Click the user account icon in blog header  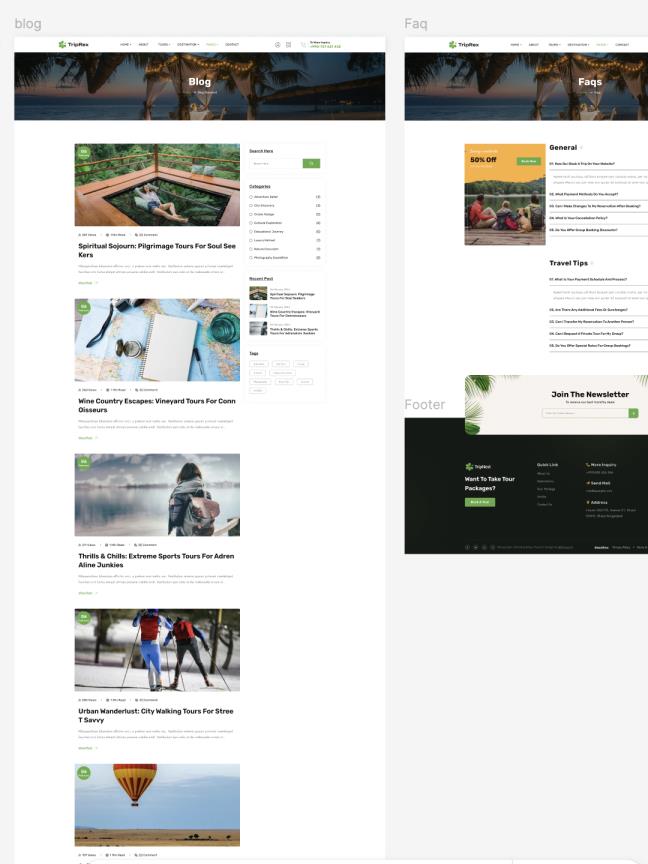pyautogui.click(x=278, y=45)
